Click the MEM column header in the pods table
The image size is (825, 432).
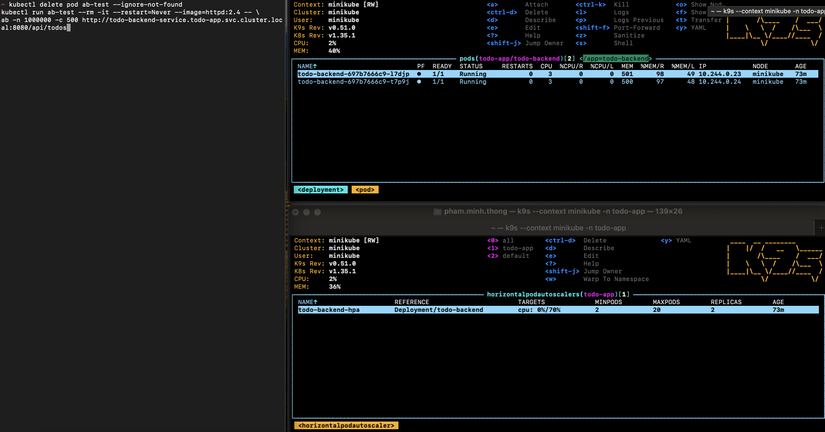tap(627, 66)
